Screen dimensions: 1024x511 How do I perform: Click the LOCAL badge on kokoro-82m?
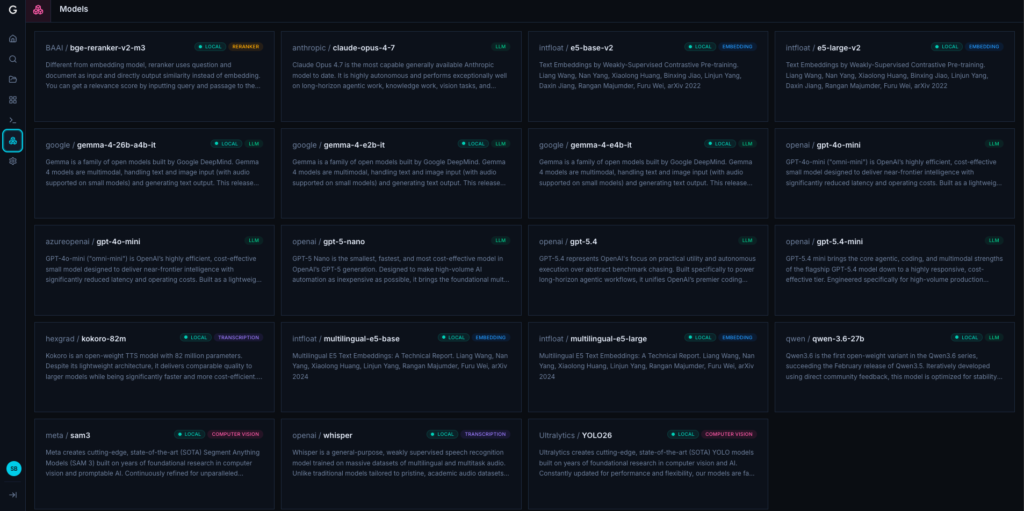click(196, 338)
